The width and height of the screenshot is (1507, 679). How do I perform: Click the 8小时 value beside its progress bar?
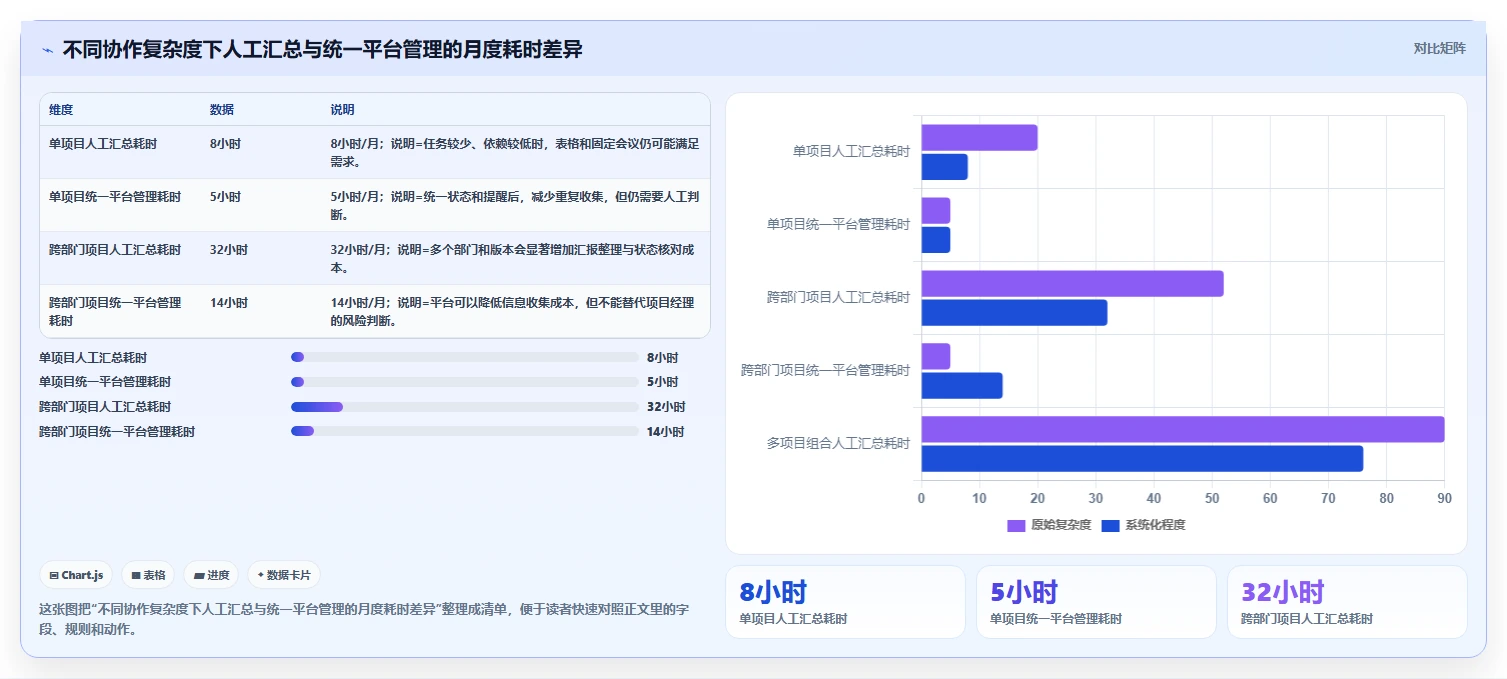coord(662,357)
